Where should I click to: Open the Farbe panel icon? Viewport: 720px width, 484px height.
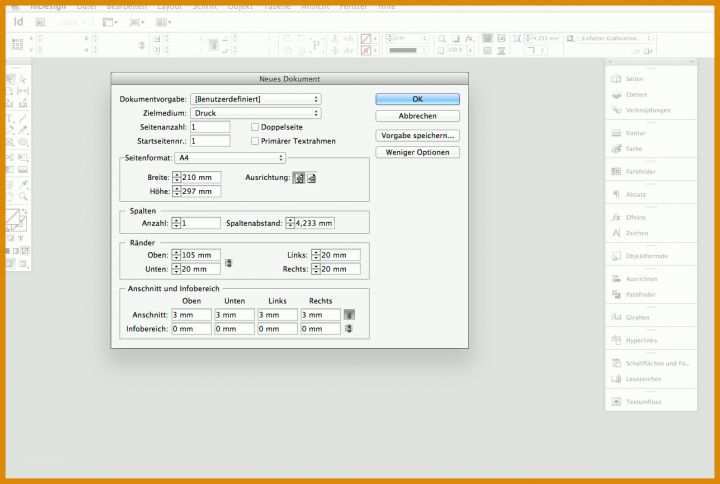pyautogui.click(x=616, y=149)
